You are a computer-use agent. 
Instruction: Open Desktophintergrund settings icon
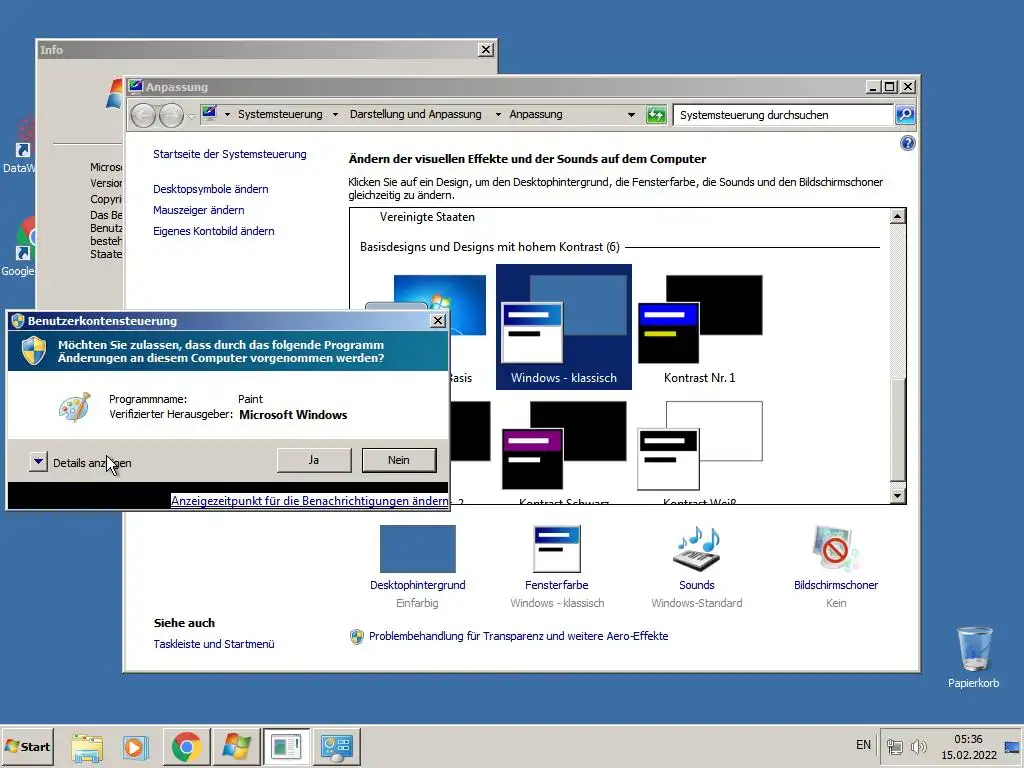point(418,549)
